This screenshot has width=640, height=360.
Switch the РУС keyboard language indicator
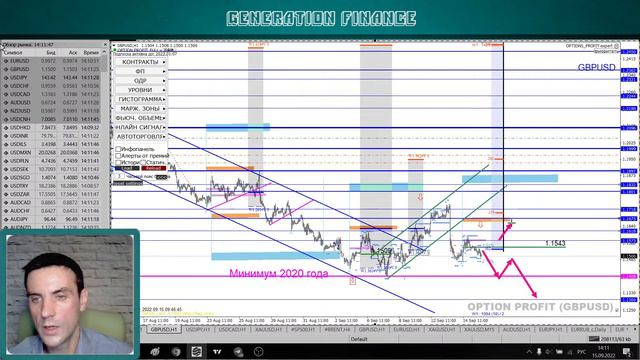[x=582, y=351]
